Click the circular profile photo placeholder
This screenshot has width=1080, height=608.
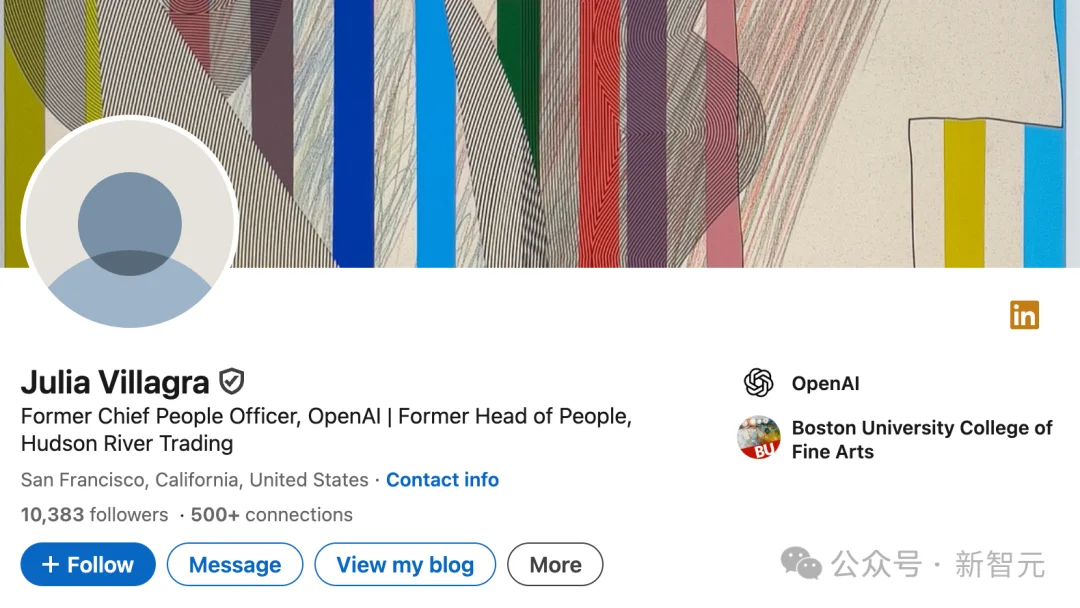tap(128, 224)
